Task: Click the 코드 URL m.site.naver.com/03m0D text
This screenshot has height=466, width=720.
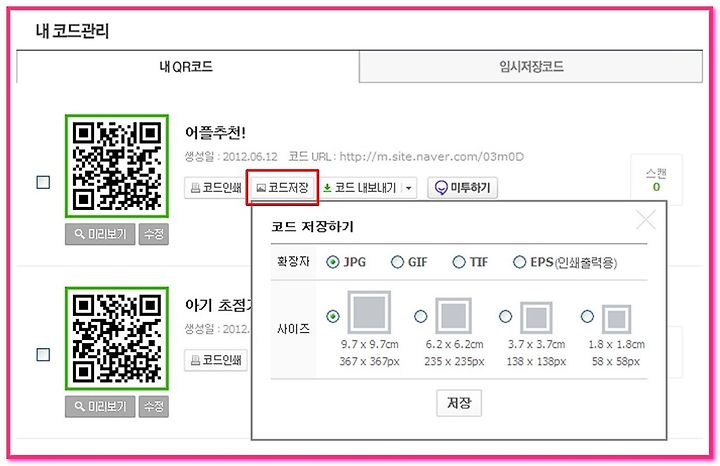Action: 406,157
